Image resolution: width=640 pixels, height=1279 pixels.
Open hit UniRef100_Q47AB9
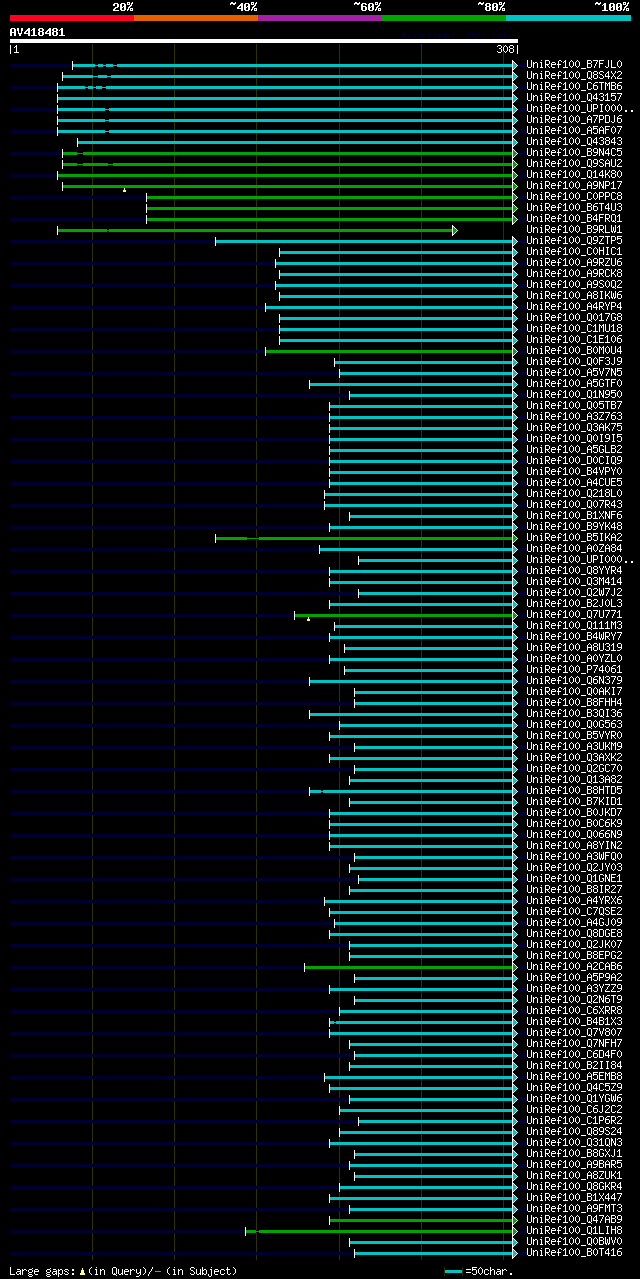point(574,1220)
